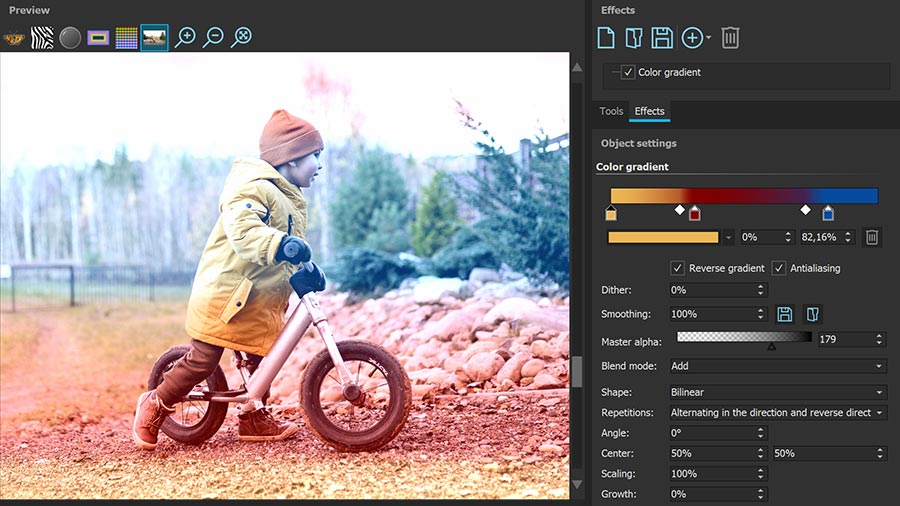Select the butterfly preview image
The image size is (900, 506).
pos(14,38)
